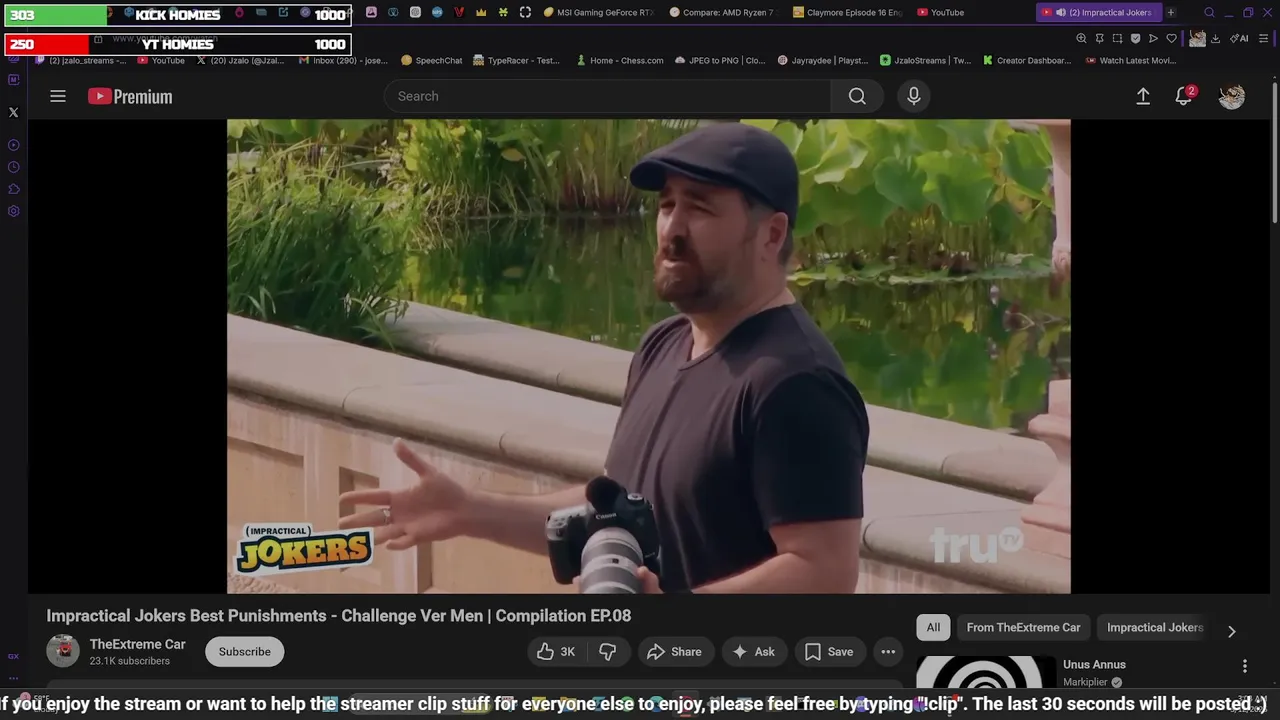Open the Ask AI button
Viewport: 1280px width, 720px height.
754,652
